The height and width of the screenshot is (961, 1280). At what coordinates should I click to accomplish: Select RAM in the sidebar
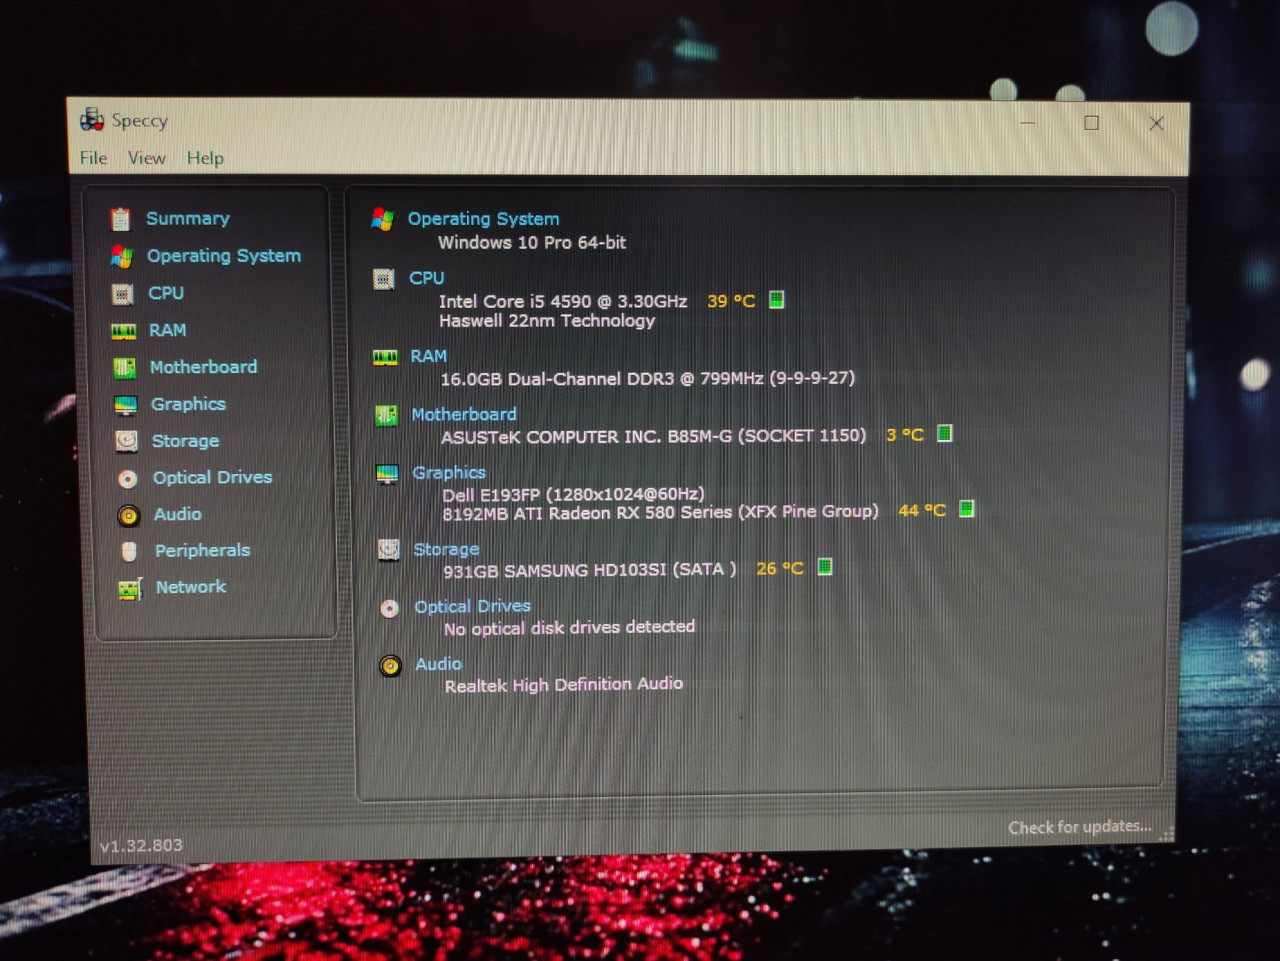[x=168, y=330]
